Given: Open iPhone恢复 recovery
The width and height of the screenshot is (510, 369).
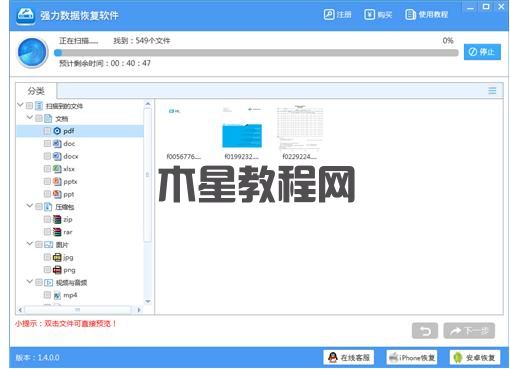Looking at the screenshot, I should 412,358.
